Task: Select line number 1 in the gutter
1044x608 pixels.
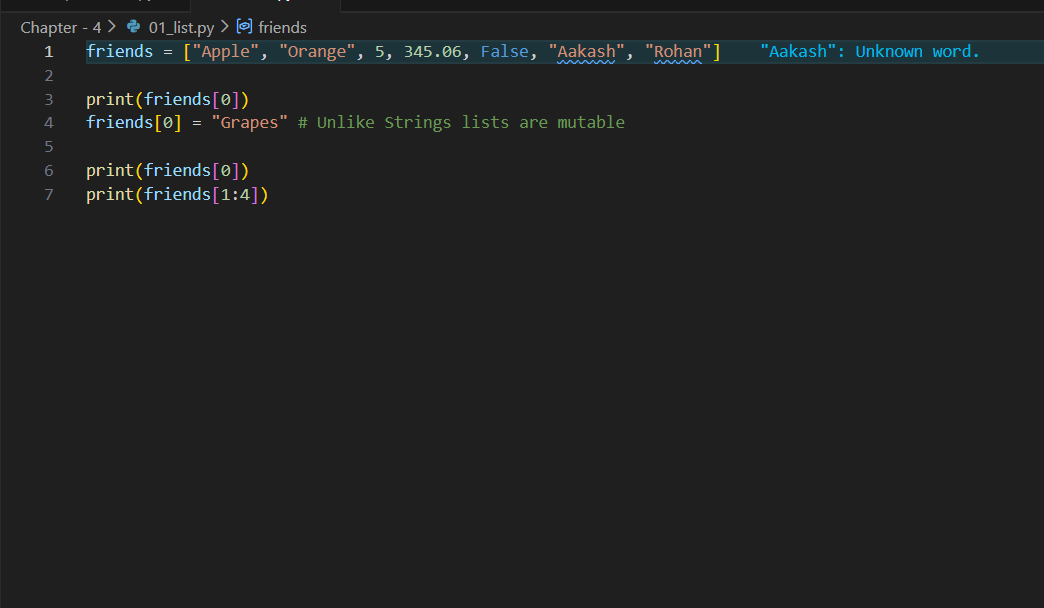Action: coord(48,51)
